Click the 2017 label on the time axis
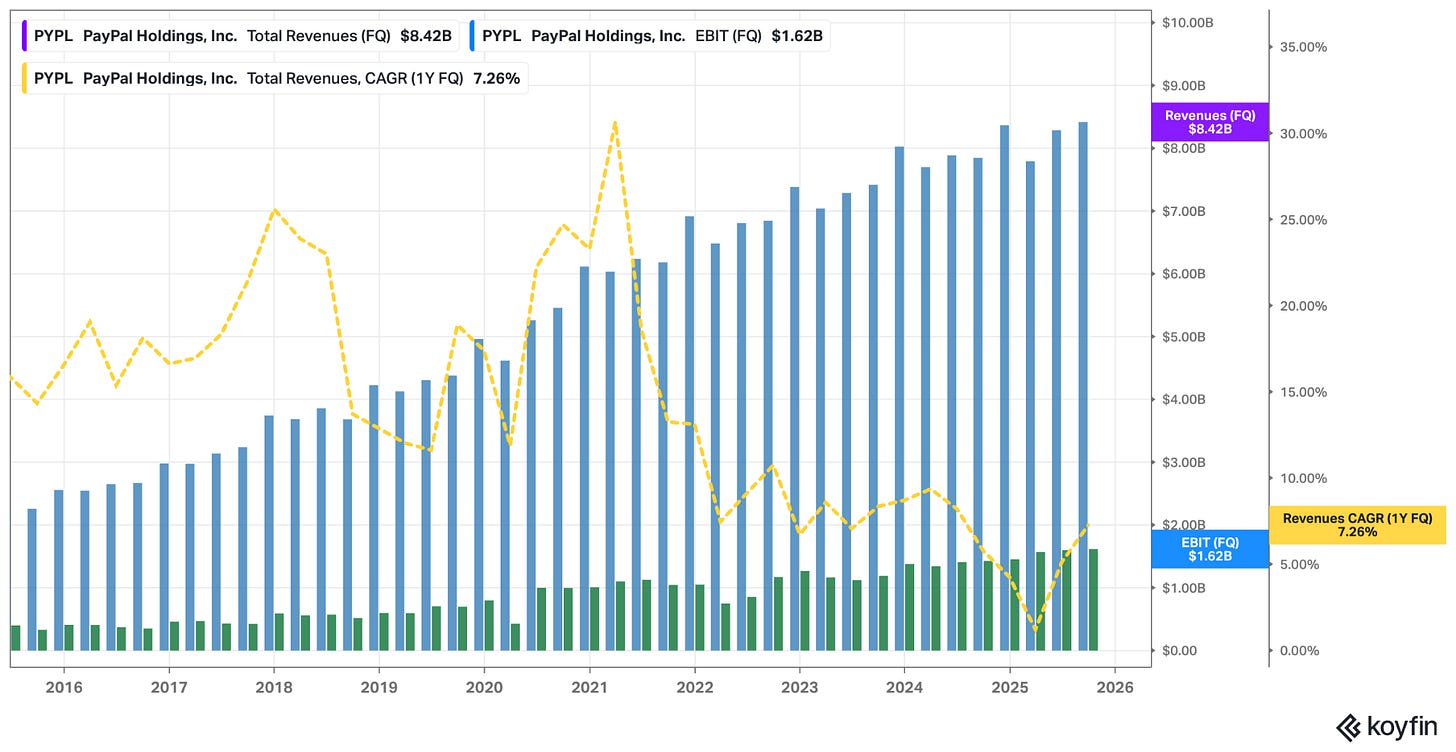 tap(168, 687)
